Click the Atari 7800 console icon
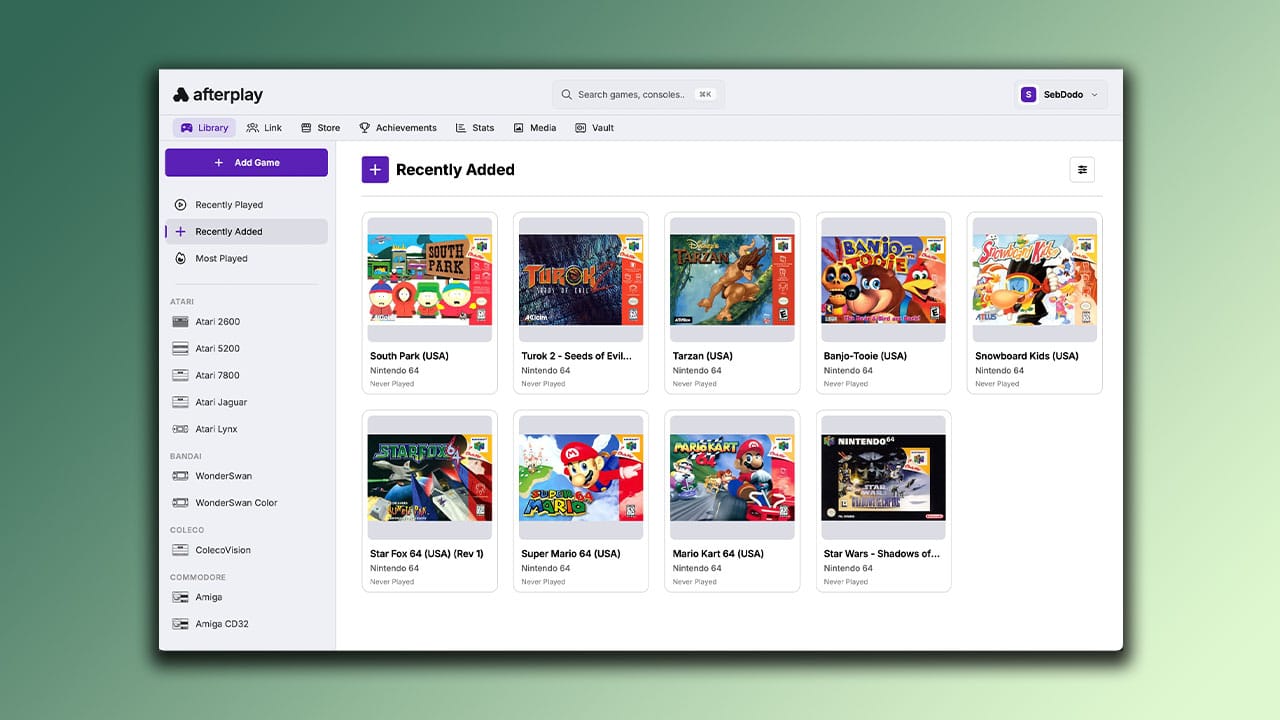This screenshot has height=720, width=1280. 180,376
